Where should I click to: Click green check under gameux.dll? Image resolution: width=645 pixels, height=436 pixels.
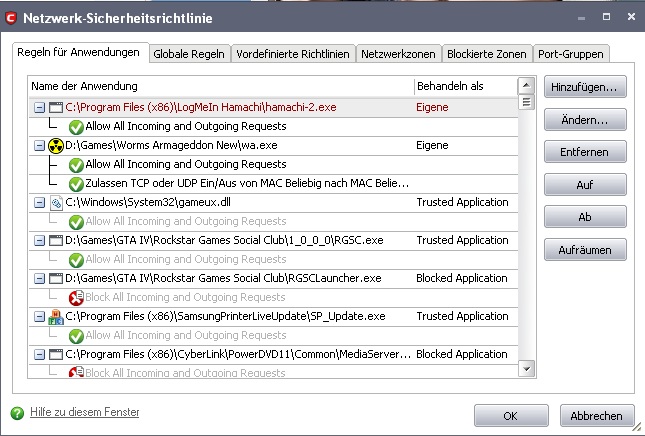(x=76, y=222)
